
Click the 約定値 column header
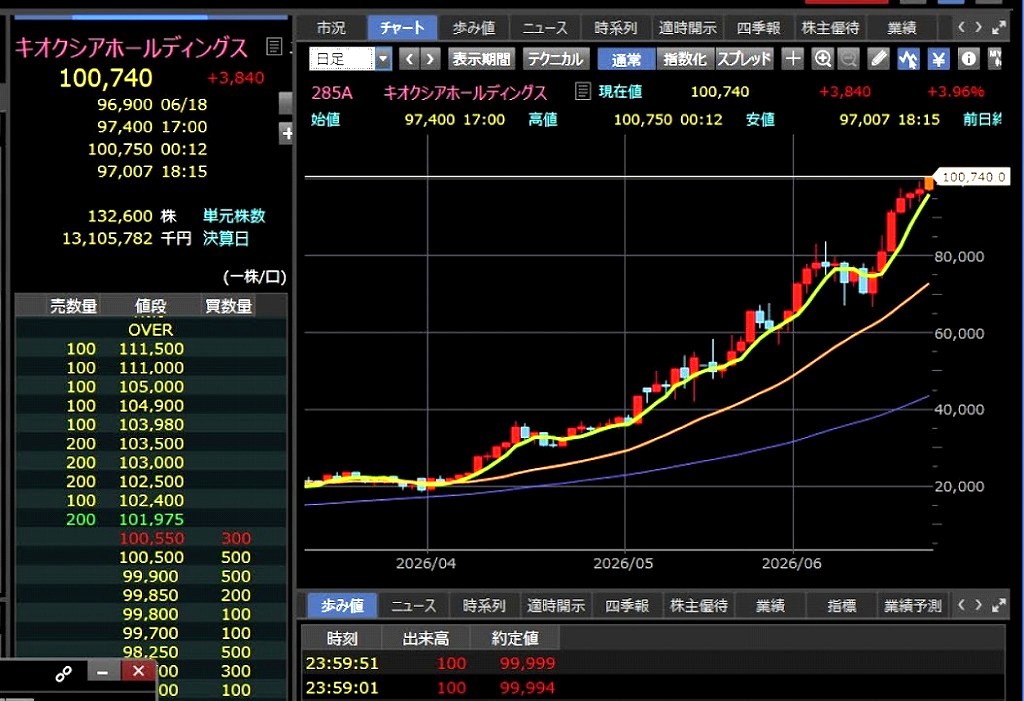515,638
